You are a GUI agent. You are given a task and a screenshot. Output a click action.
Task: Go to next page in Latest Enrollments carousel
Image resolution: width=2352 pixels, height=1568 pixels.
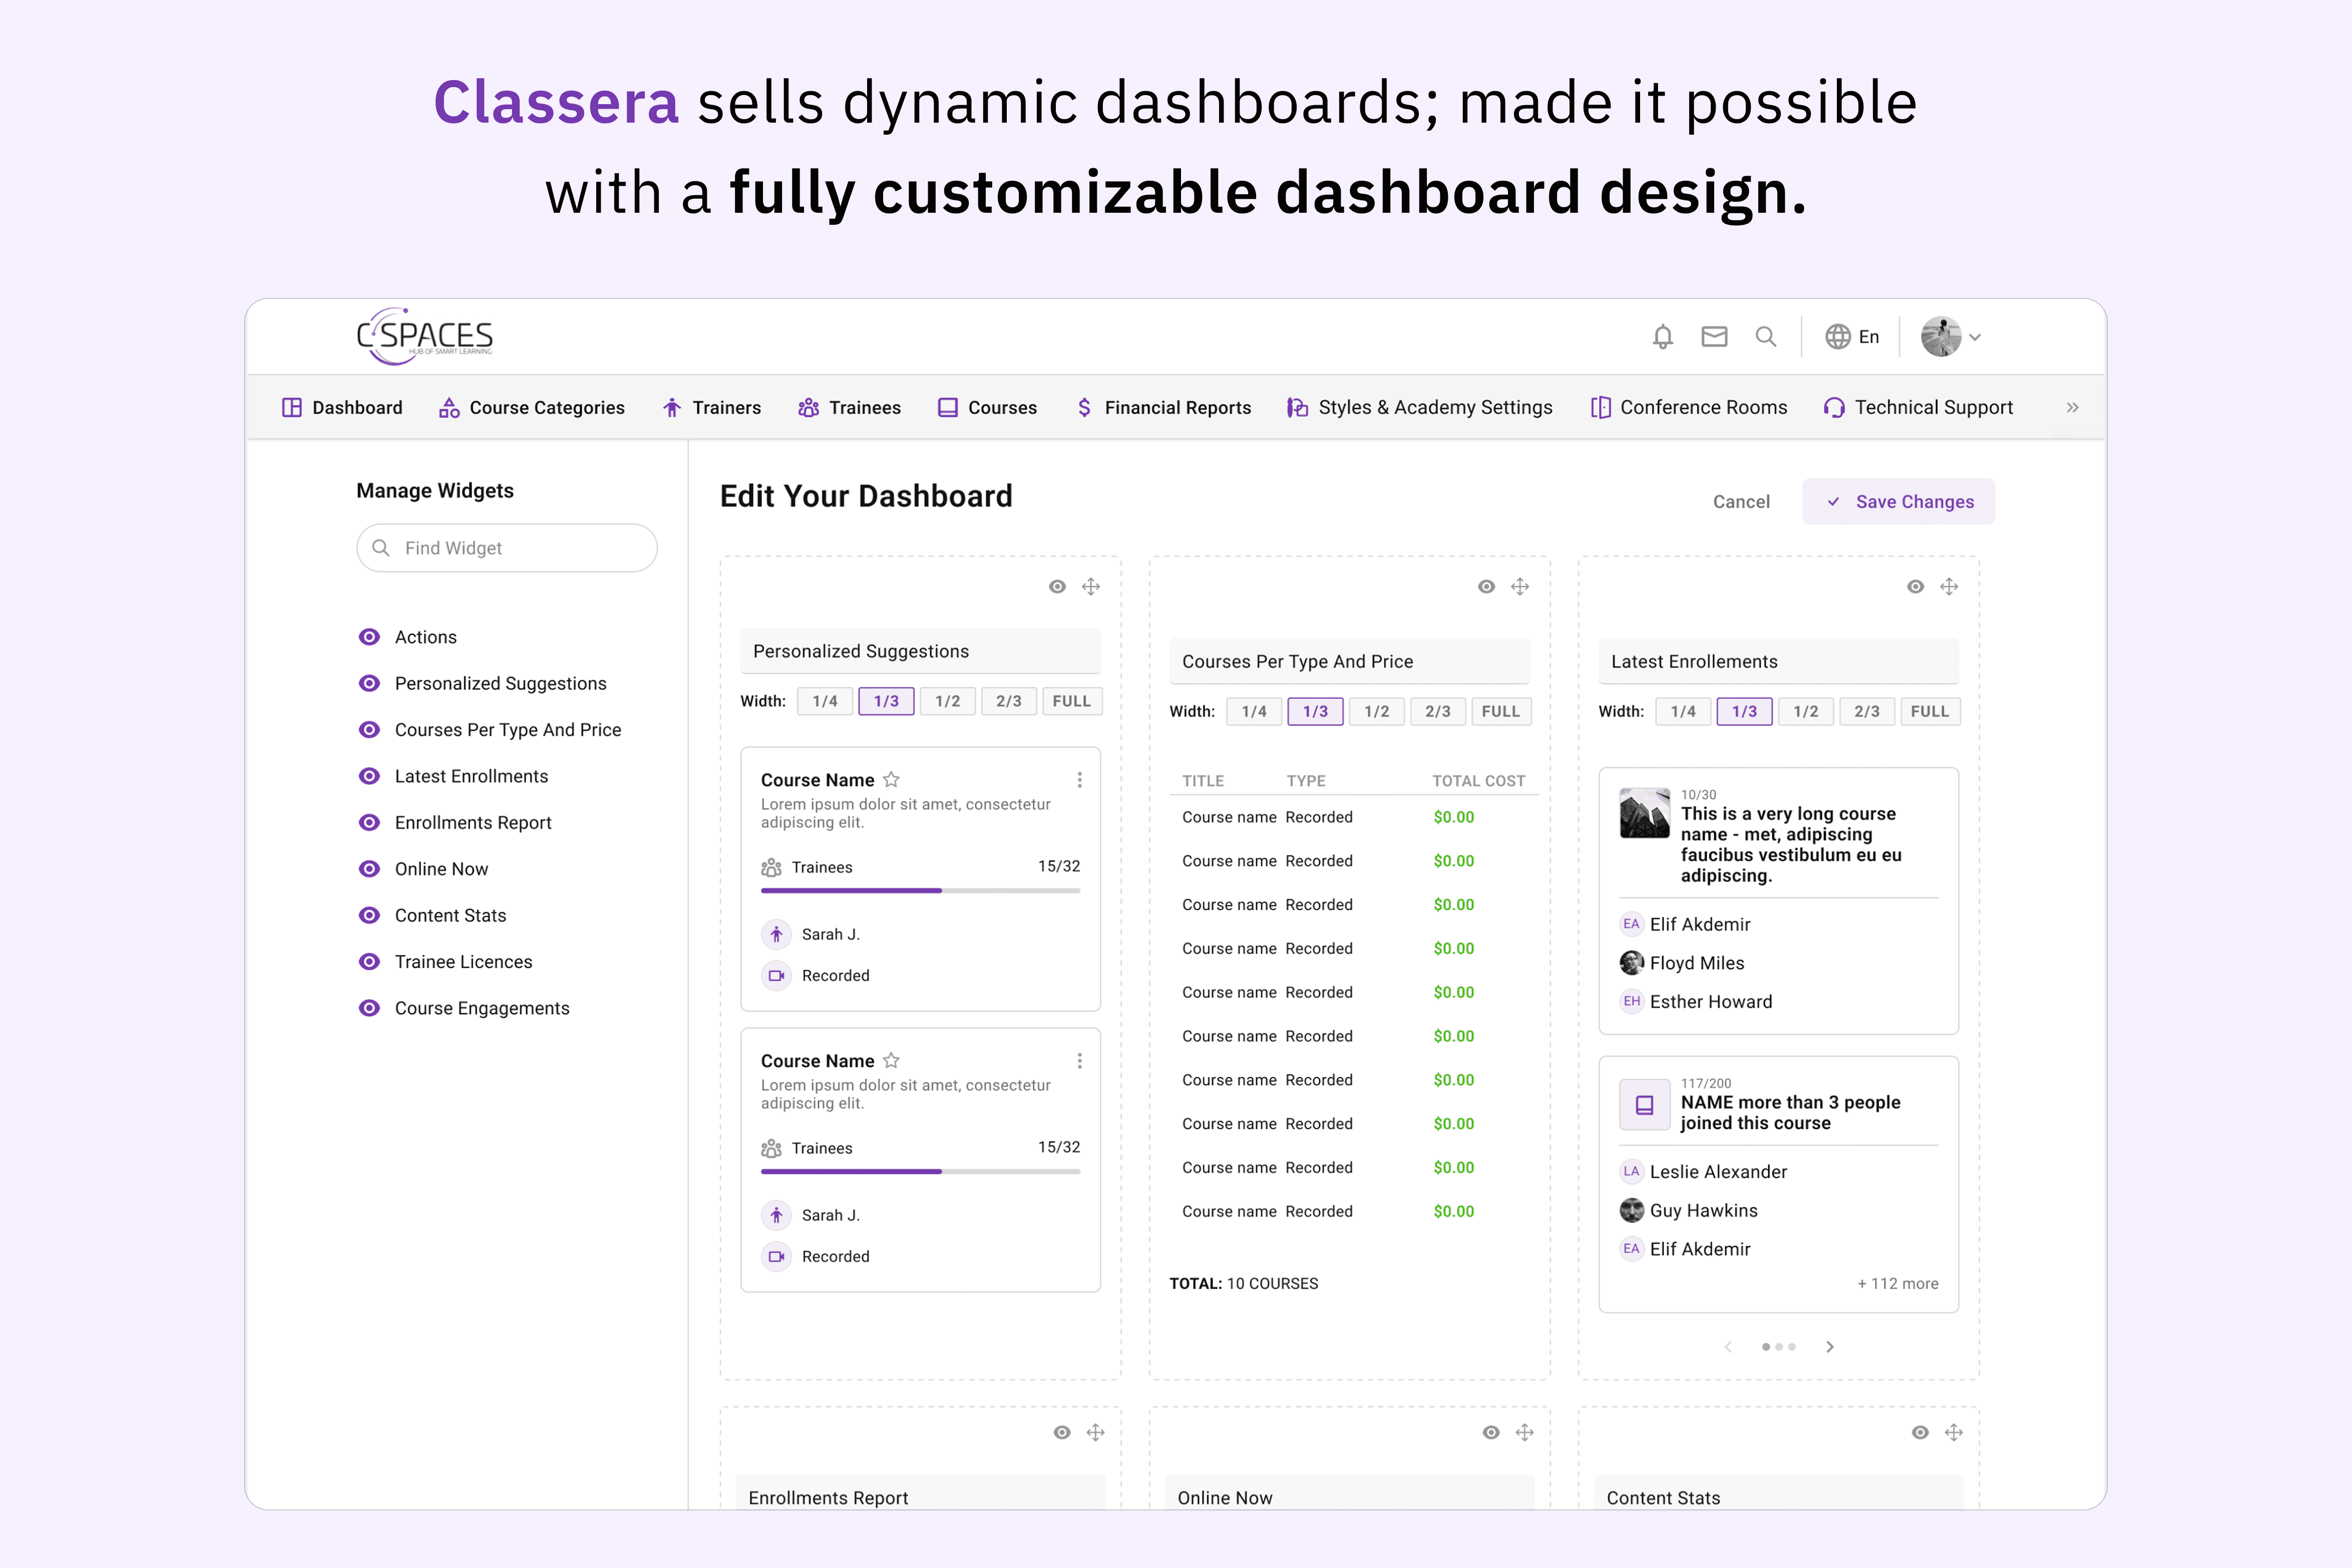pyautogui.click(x=1830, y=1347)
